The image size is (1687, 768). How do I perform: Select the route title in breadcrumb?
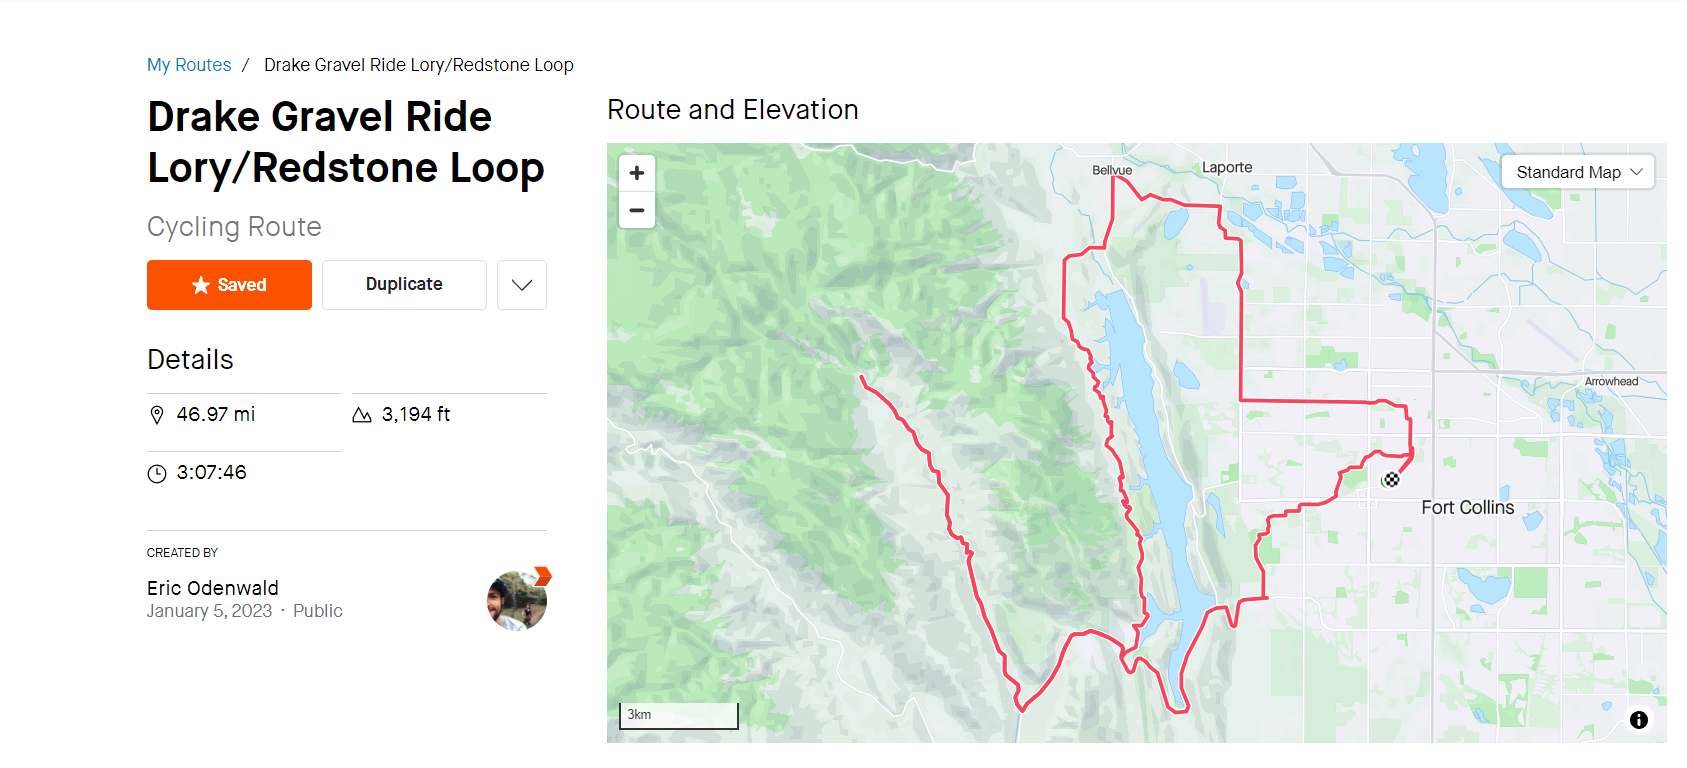[419, 64]
